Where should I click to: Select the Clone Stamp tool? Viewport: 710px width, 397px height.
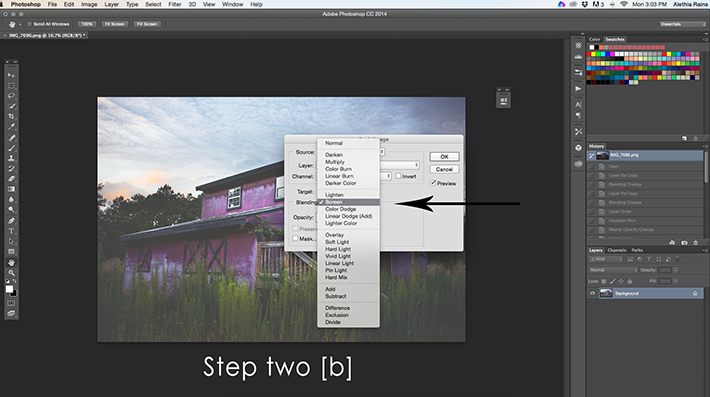pyautogui.click(x=11, y=158)
